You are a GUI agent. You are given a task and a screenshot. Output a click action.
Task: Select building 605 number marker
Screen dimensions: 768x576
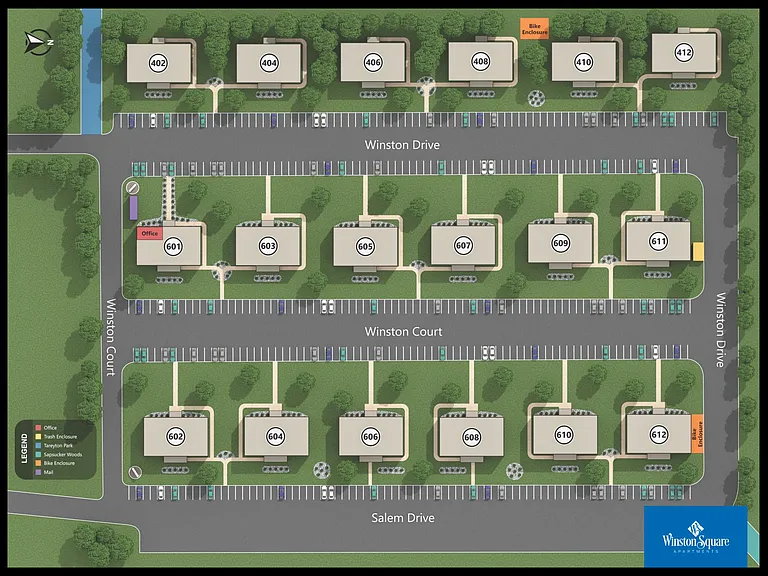(x=365, y=246)
